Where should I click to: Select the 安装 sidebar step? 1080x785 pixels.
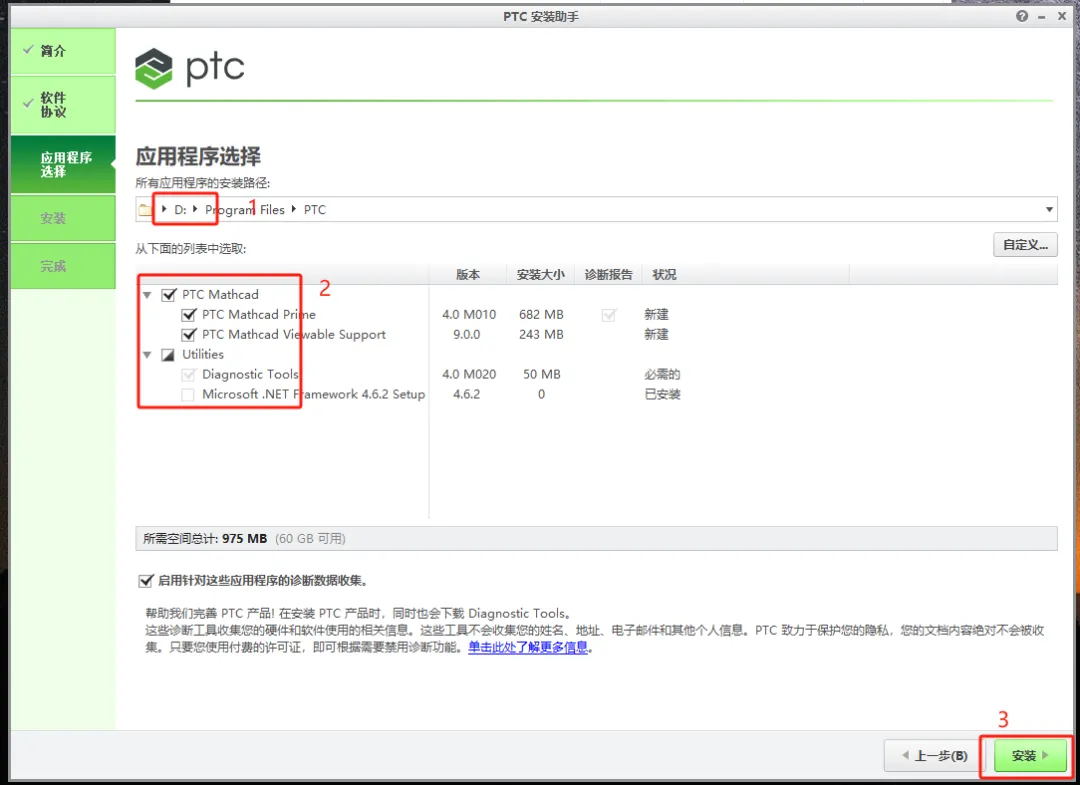63,218
